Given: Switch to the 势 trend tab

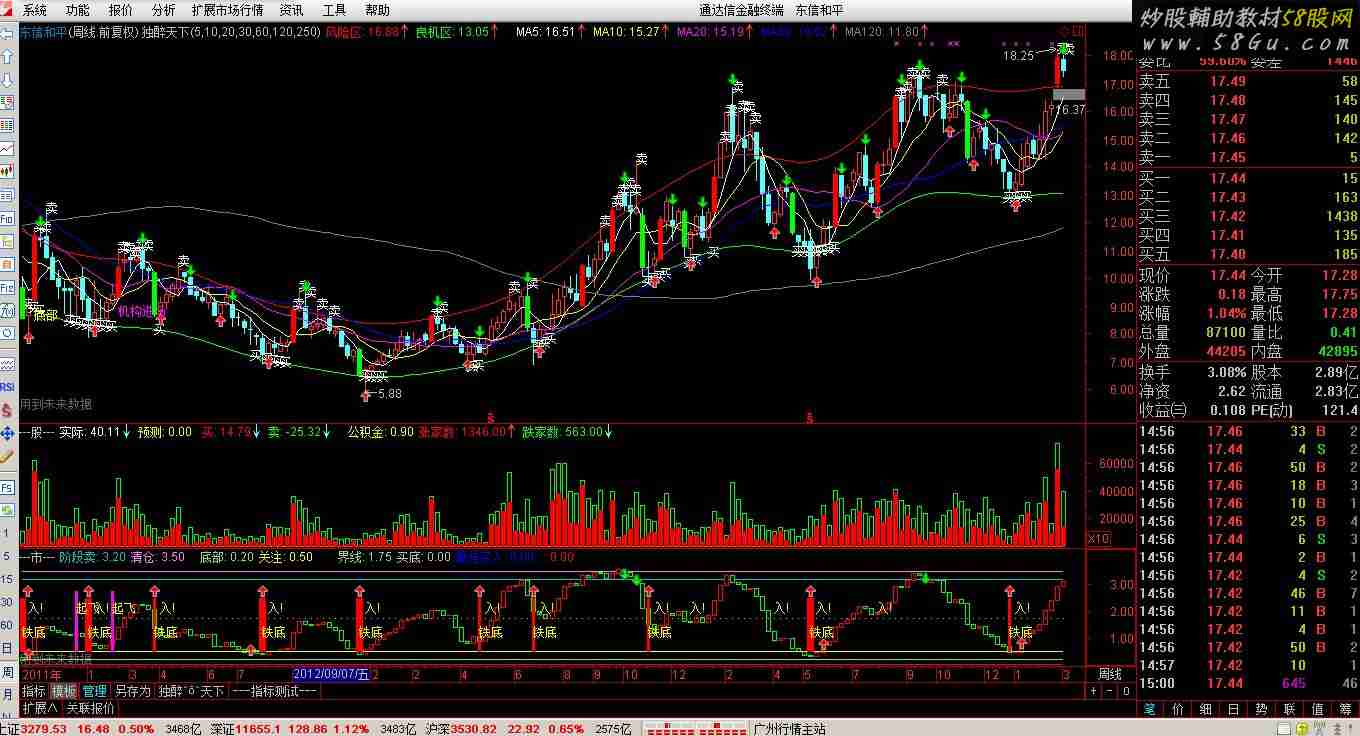Looking at the screenshot, I should click(x=1260, y=709).
